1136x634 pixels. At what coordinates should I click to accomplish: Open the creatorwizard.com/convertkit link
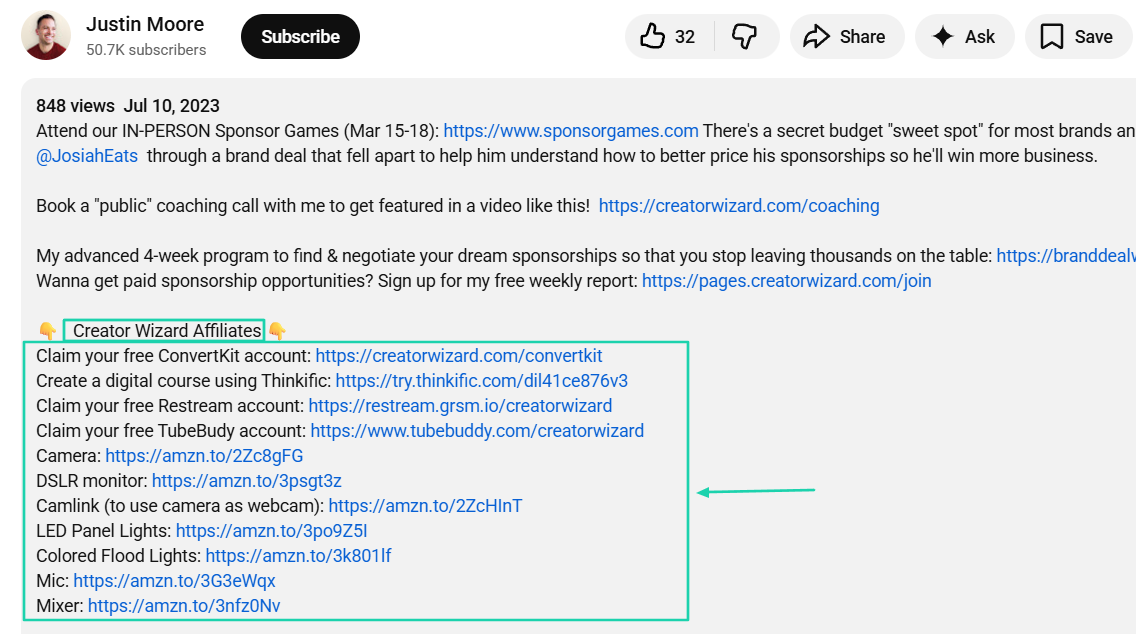[x=459, y=356]
